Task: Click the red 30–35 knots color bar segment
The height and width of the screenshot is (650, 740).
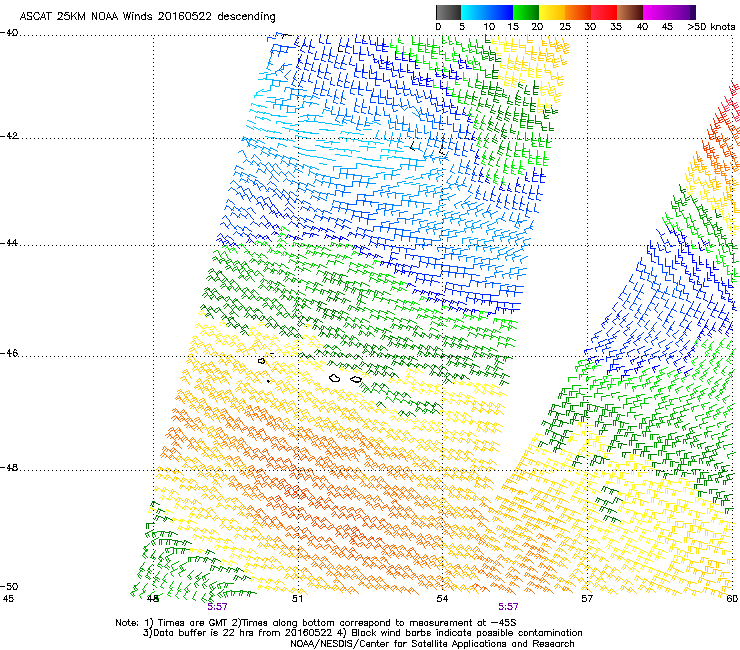Action: (x=604, y=12)
